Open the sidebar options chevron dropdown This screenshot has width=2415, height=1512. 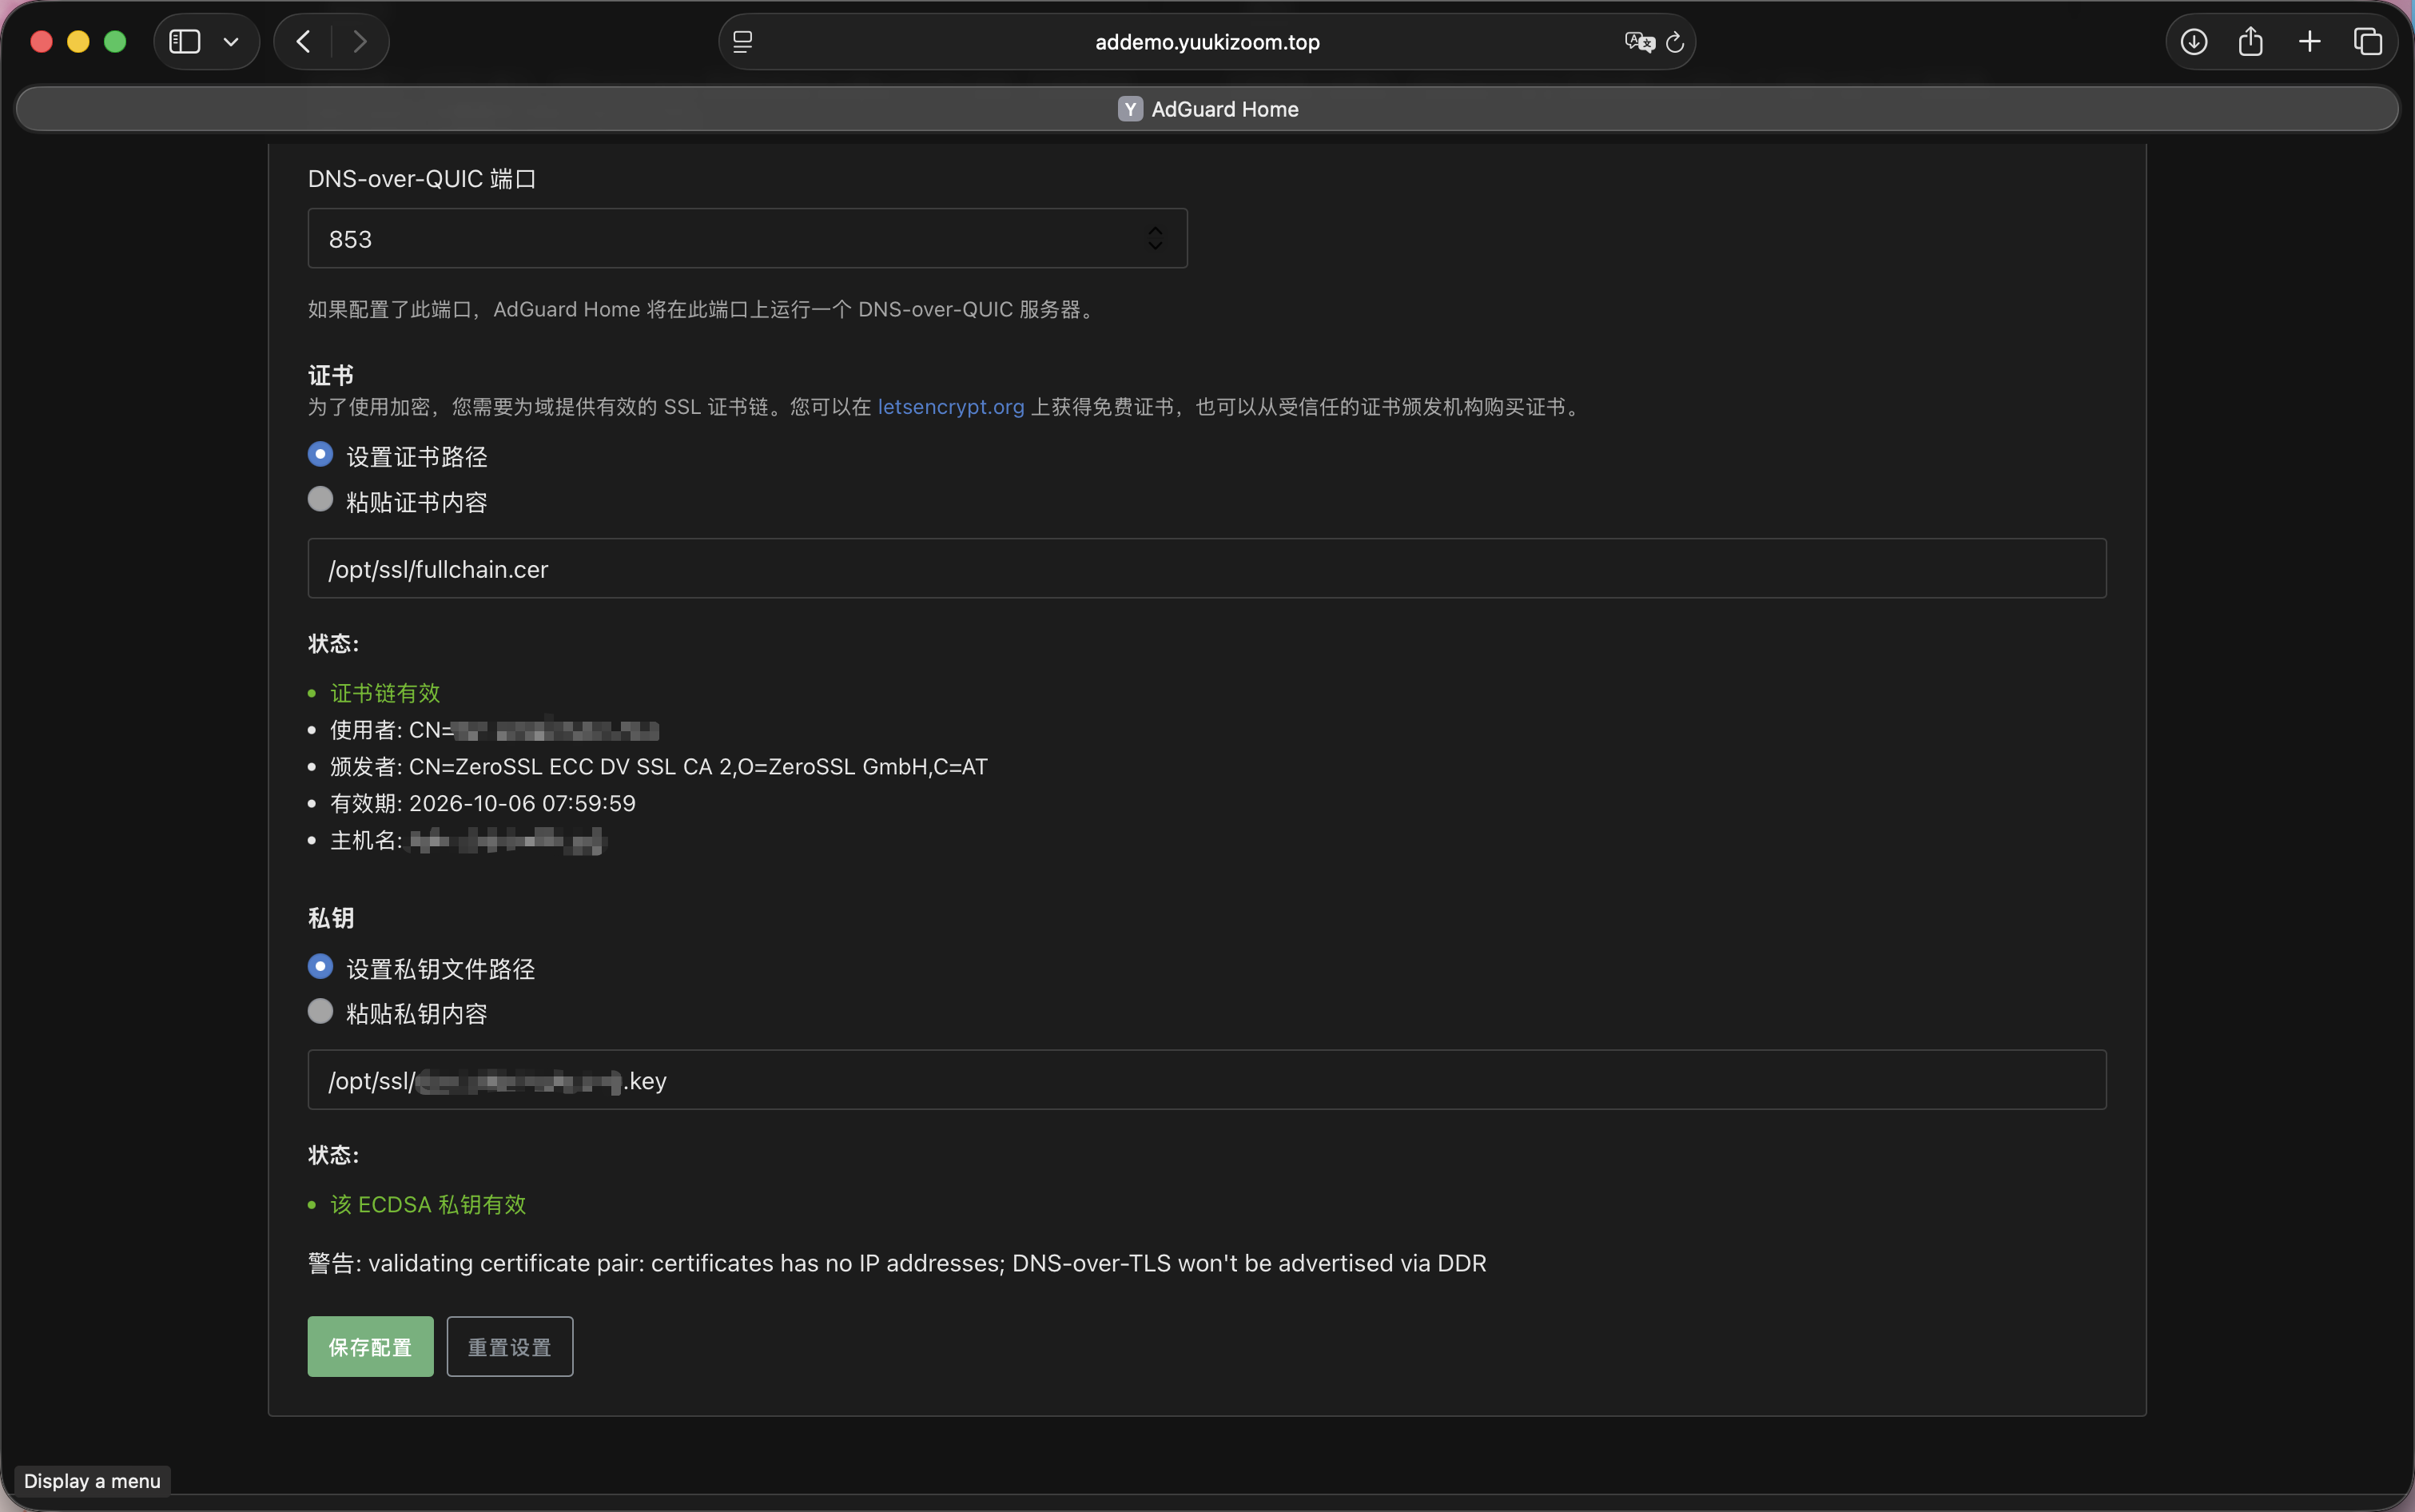pos(231,42)
